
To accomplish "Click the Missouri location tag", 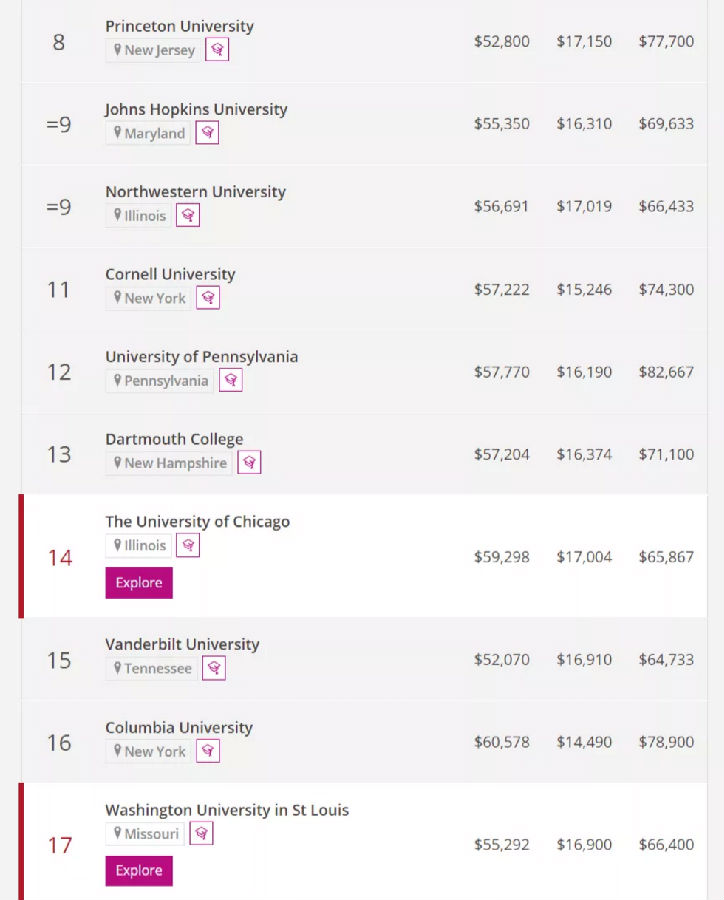I will coord(146,833).
